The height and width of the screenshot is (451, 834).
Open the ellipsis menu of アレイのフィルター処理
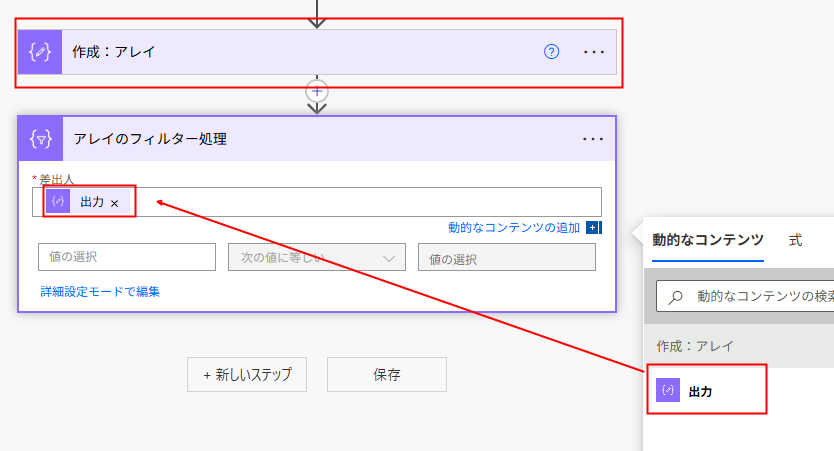point(593,139)
